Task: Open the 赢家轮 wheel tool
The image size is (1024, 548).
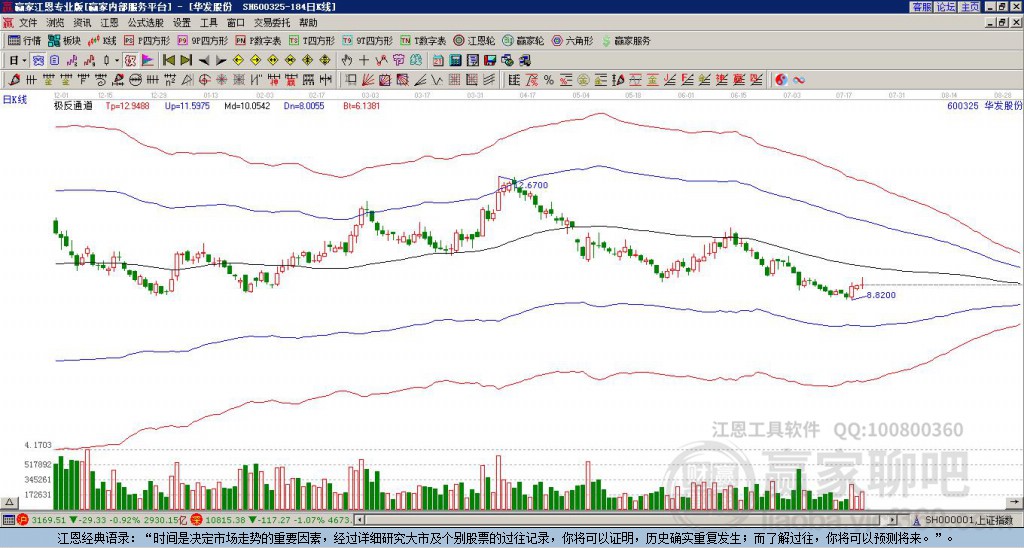Action: click(524, 40)
